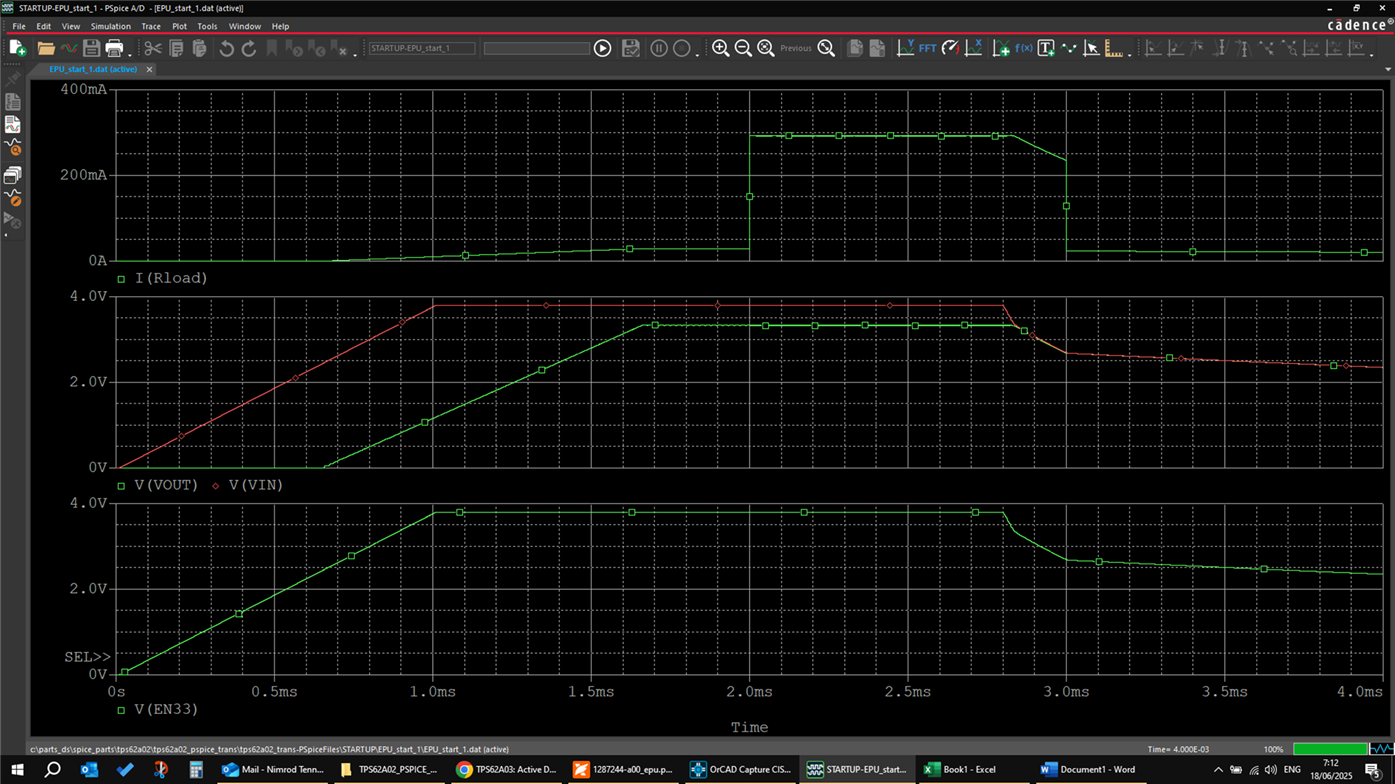Image resolution: width=1395 pixels, height=784 pixels.
Task: Click the Add Trace icon
Action: (x=1001, y=48)
